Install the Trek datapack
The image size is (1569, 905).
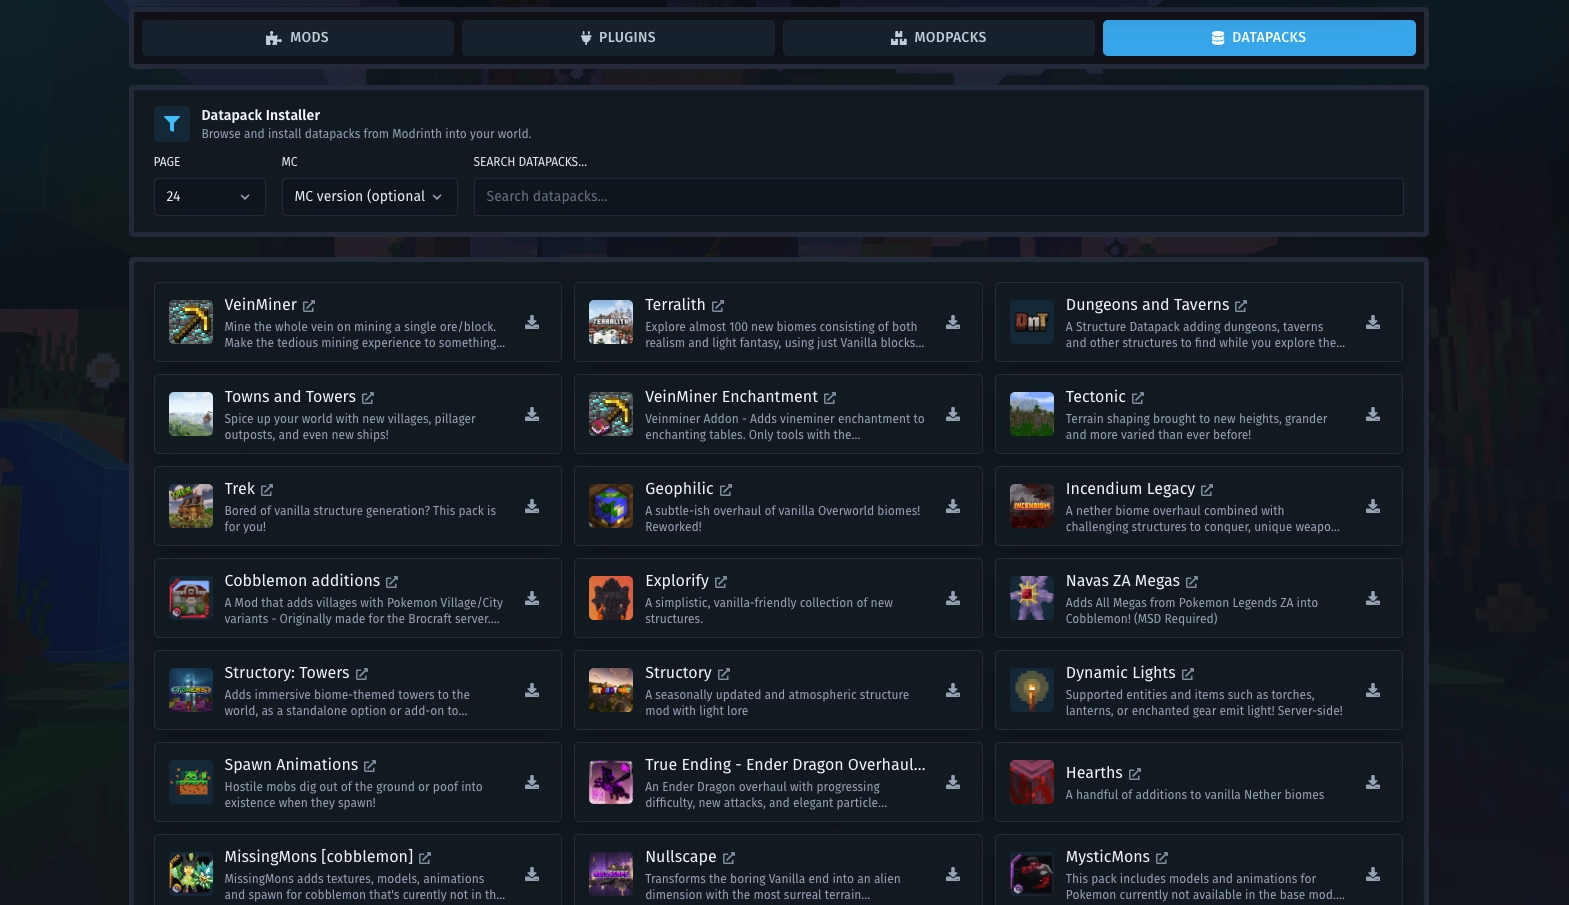(532, 506)
